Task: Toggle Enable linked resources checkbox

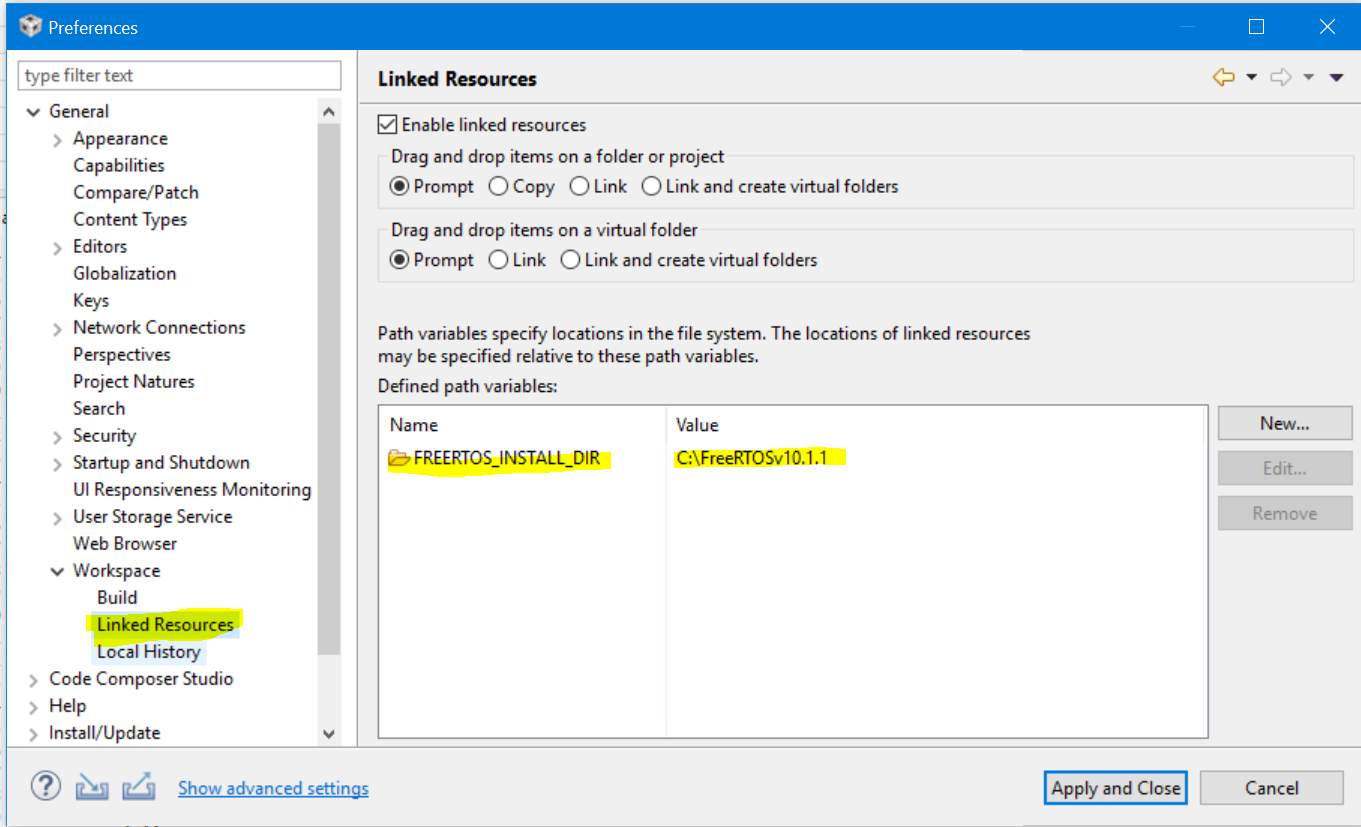Action: (x=387, y=125)
